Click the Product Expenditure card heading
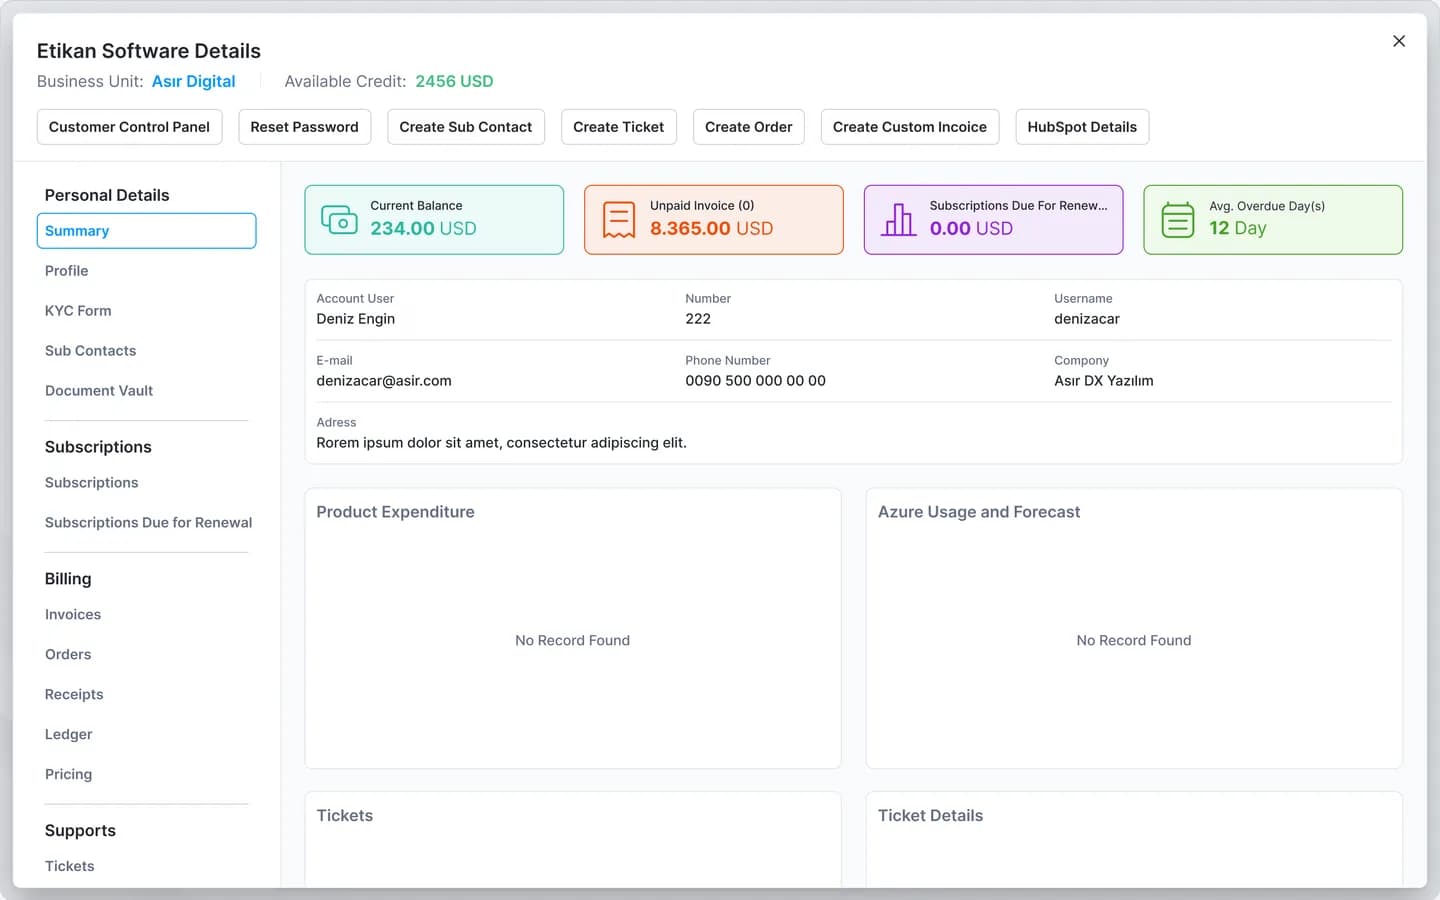Viewport: 1440px width, 900px height. click(x=395, y=512)
